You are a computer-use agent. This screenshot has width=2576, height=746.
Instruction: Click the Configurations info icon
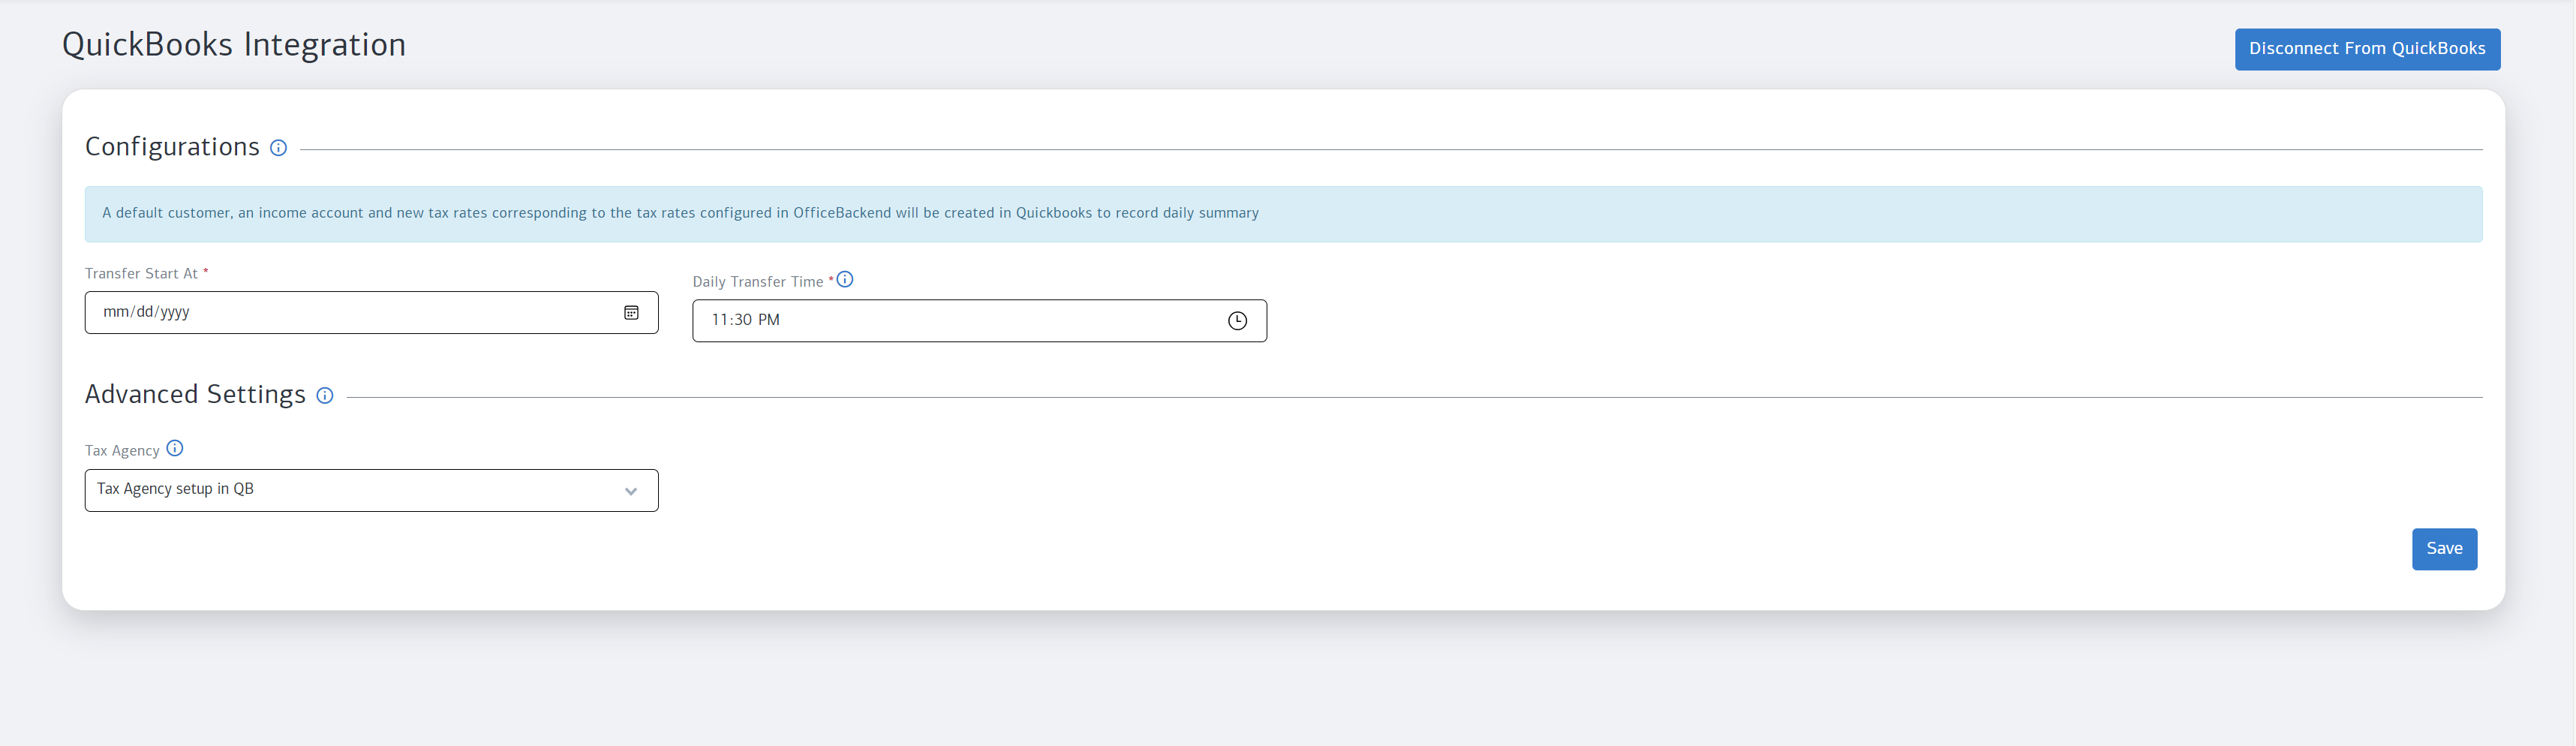click(278, 148)
